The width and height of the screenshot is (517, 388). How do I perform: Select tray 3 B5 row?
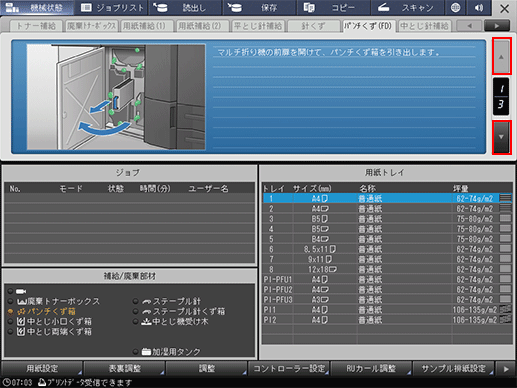[x=387, y=219]
